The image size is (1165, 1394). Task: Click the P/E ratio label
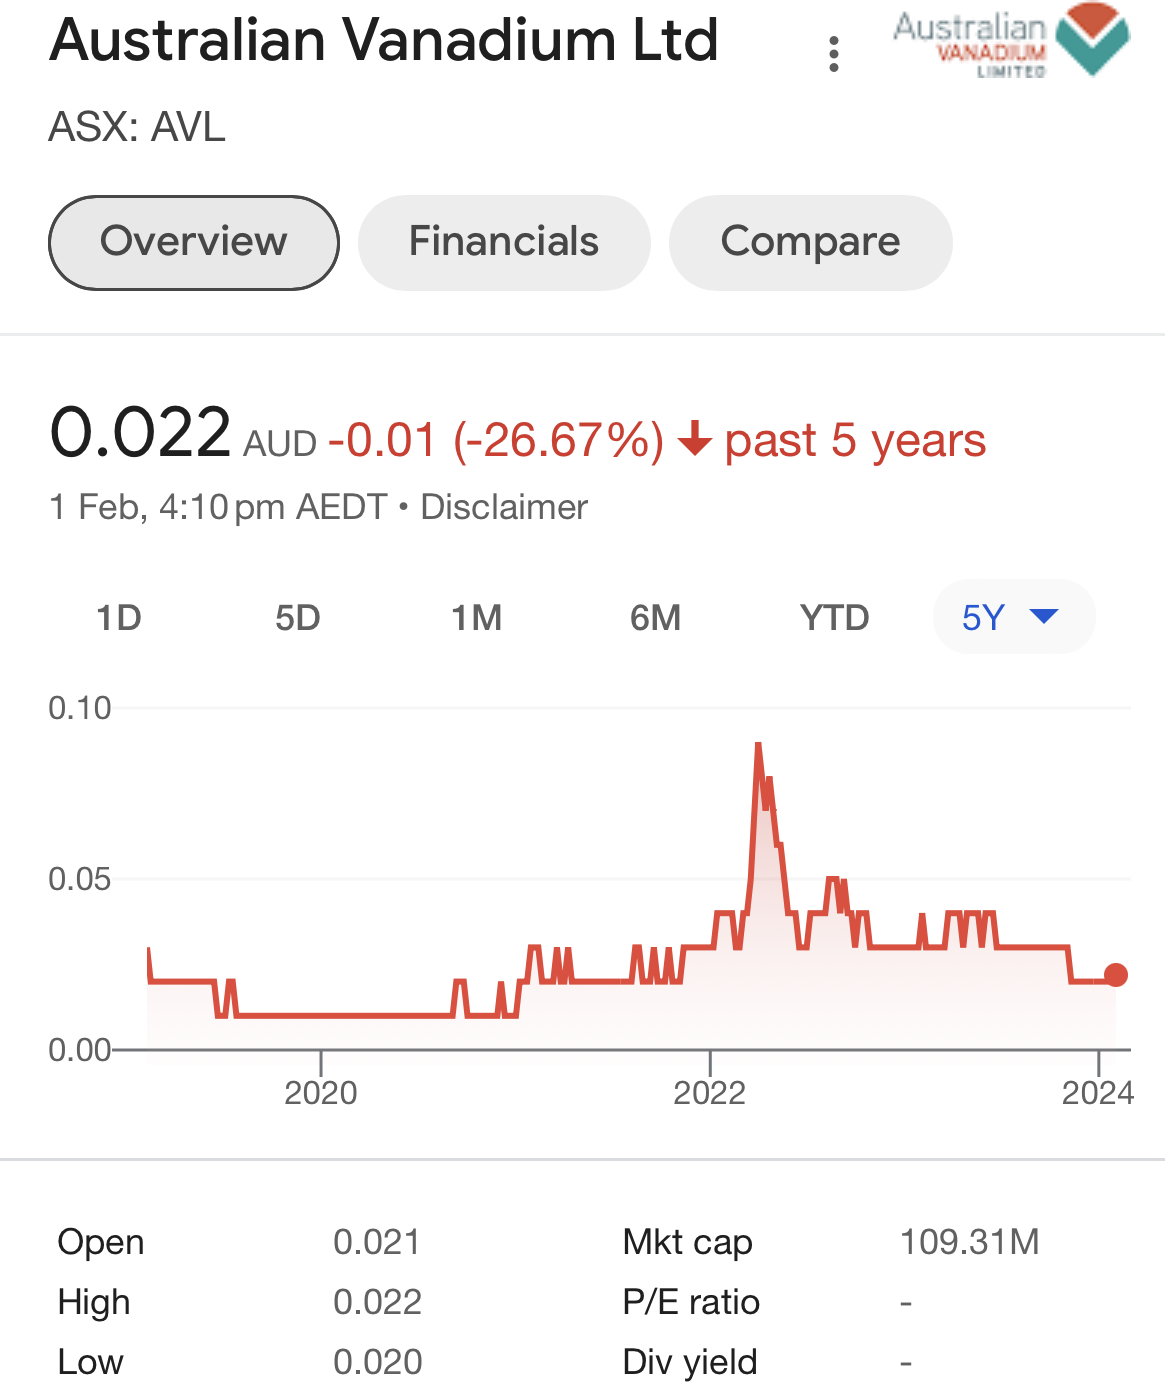pyautogui.click(x=691, y=1302)
